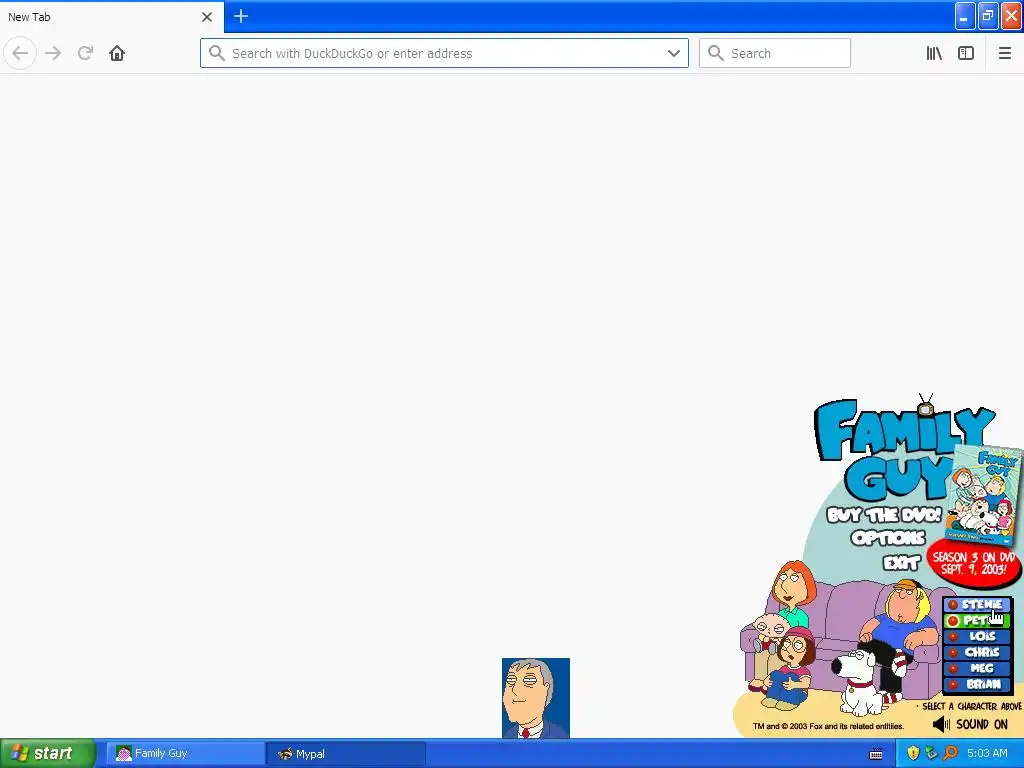Click the Family Guy DVD cover thumbnail
1024x768 pixels.
click(984, 494)
